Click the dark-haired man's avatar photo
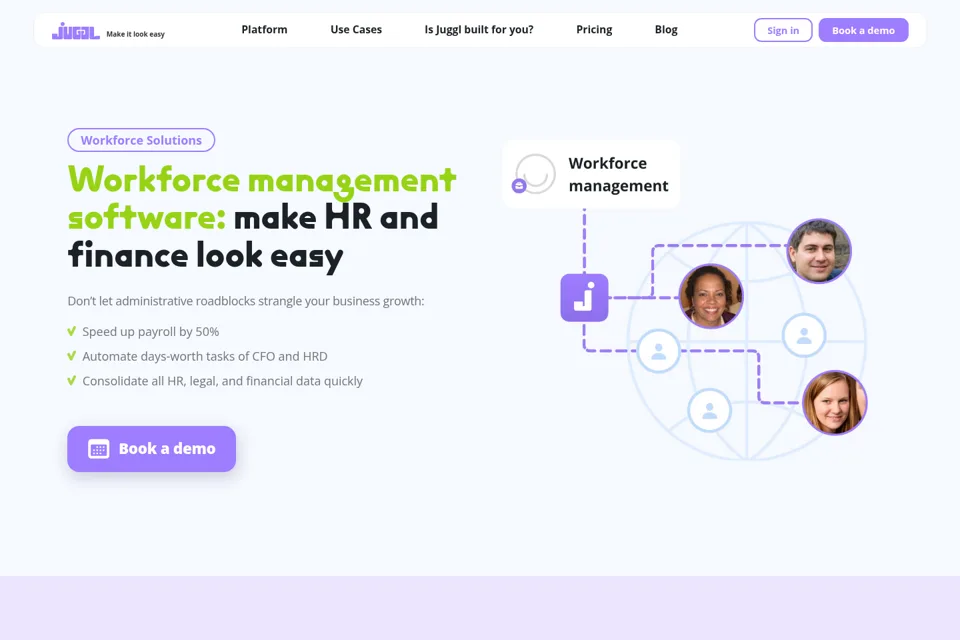 (819, 250)
